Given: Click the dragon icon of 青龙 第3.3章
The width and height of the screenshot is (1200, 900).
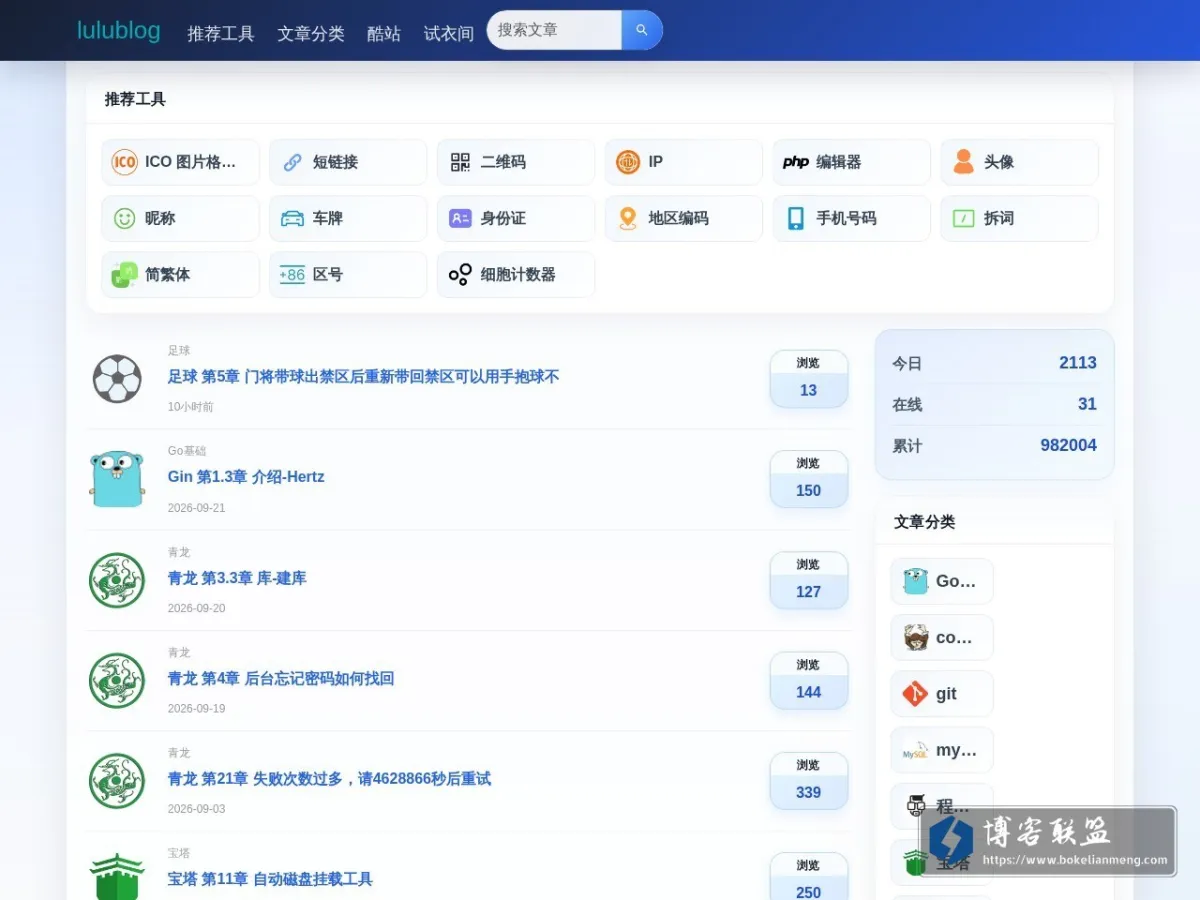Looking at the screenshot, I should point(117,580).
